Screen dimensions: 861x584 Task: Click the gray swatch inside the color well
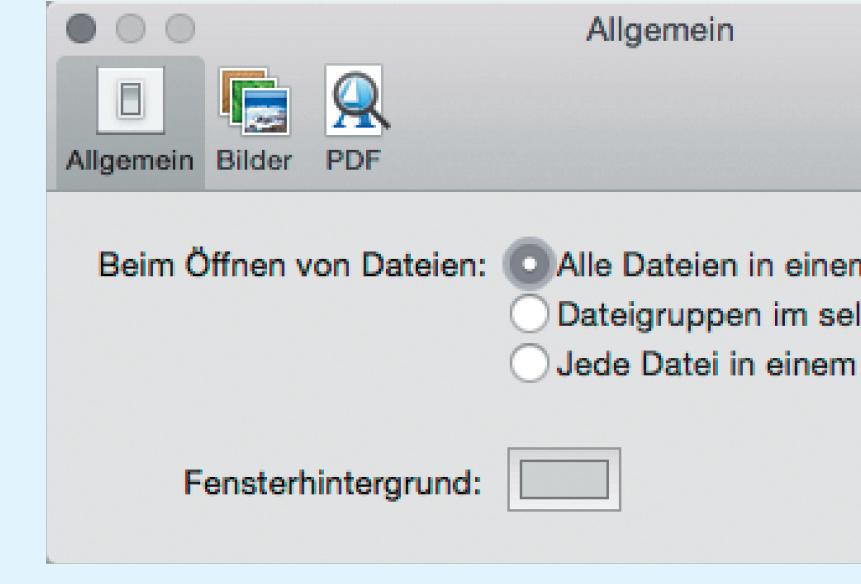pyautogui.click(x=564, y=479)
